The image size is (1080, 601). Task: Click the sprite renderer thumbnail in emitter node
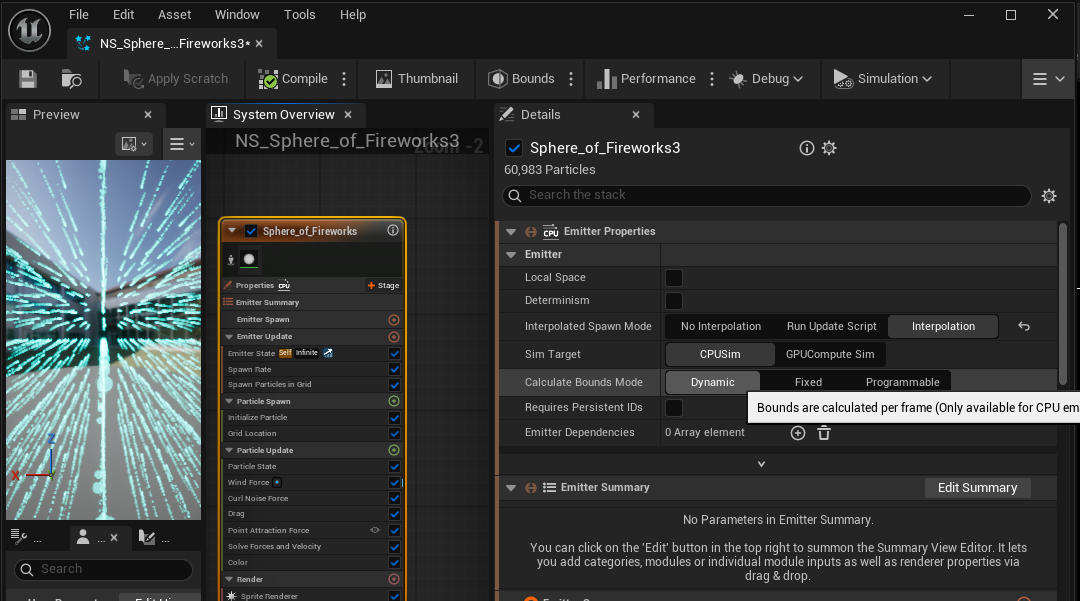[x=249, y=260]
